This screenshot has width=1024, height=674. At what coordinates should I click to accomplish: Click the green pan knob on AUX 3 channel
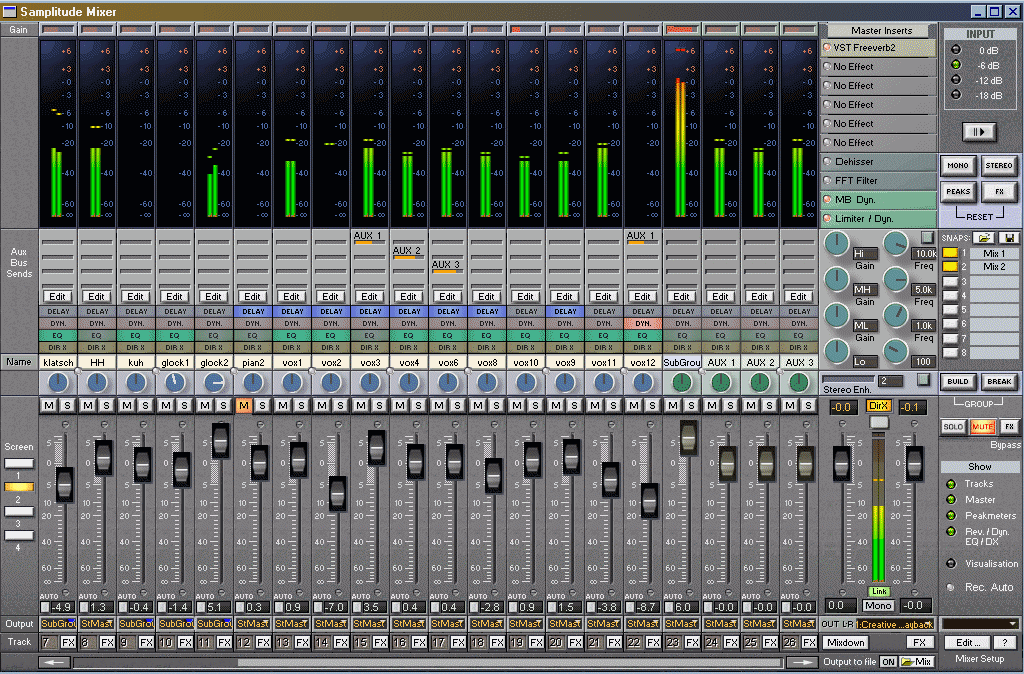click(x=799, y=382)
